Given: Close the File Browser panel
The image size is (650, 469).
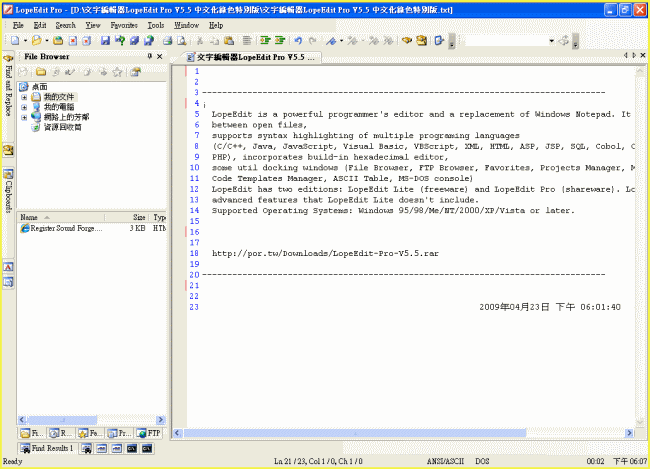Looking at the screenshot, I should coord(160,57).
